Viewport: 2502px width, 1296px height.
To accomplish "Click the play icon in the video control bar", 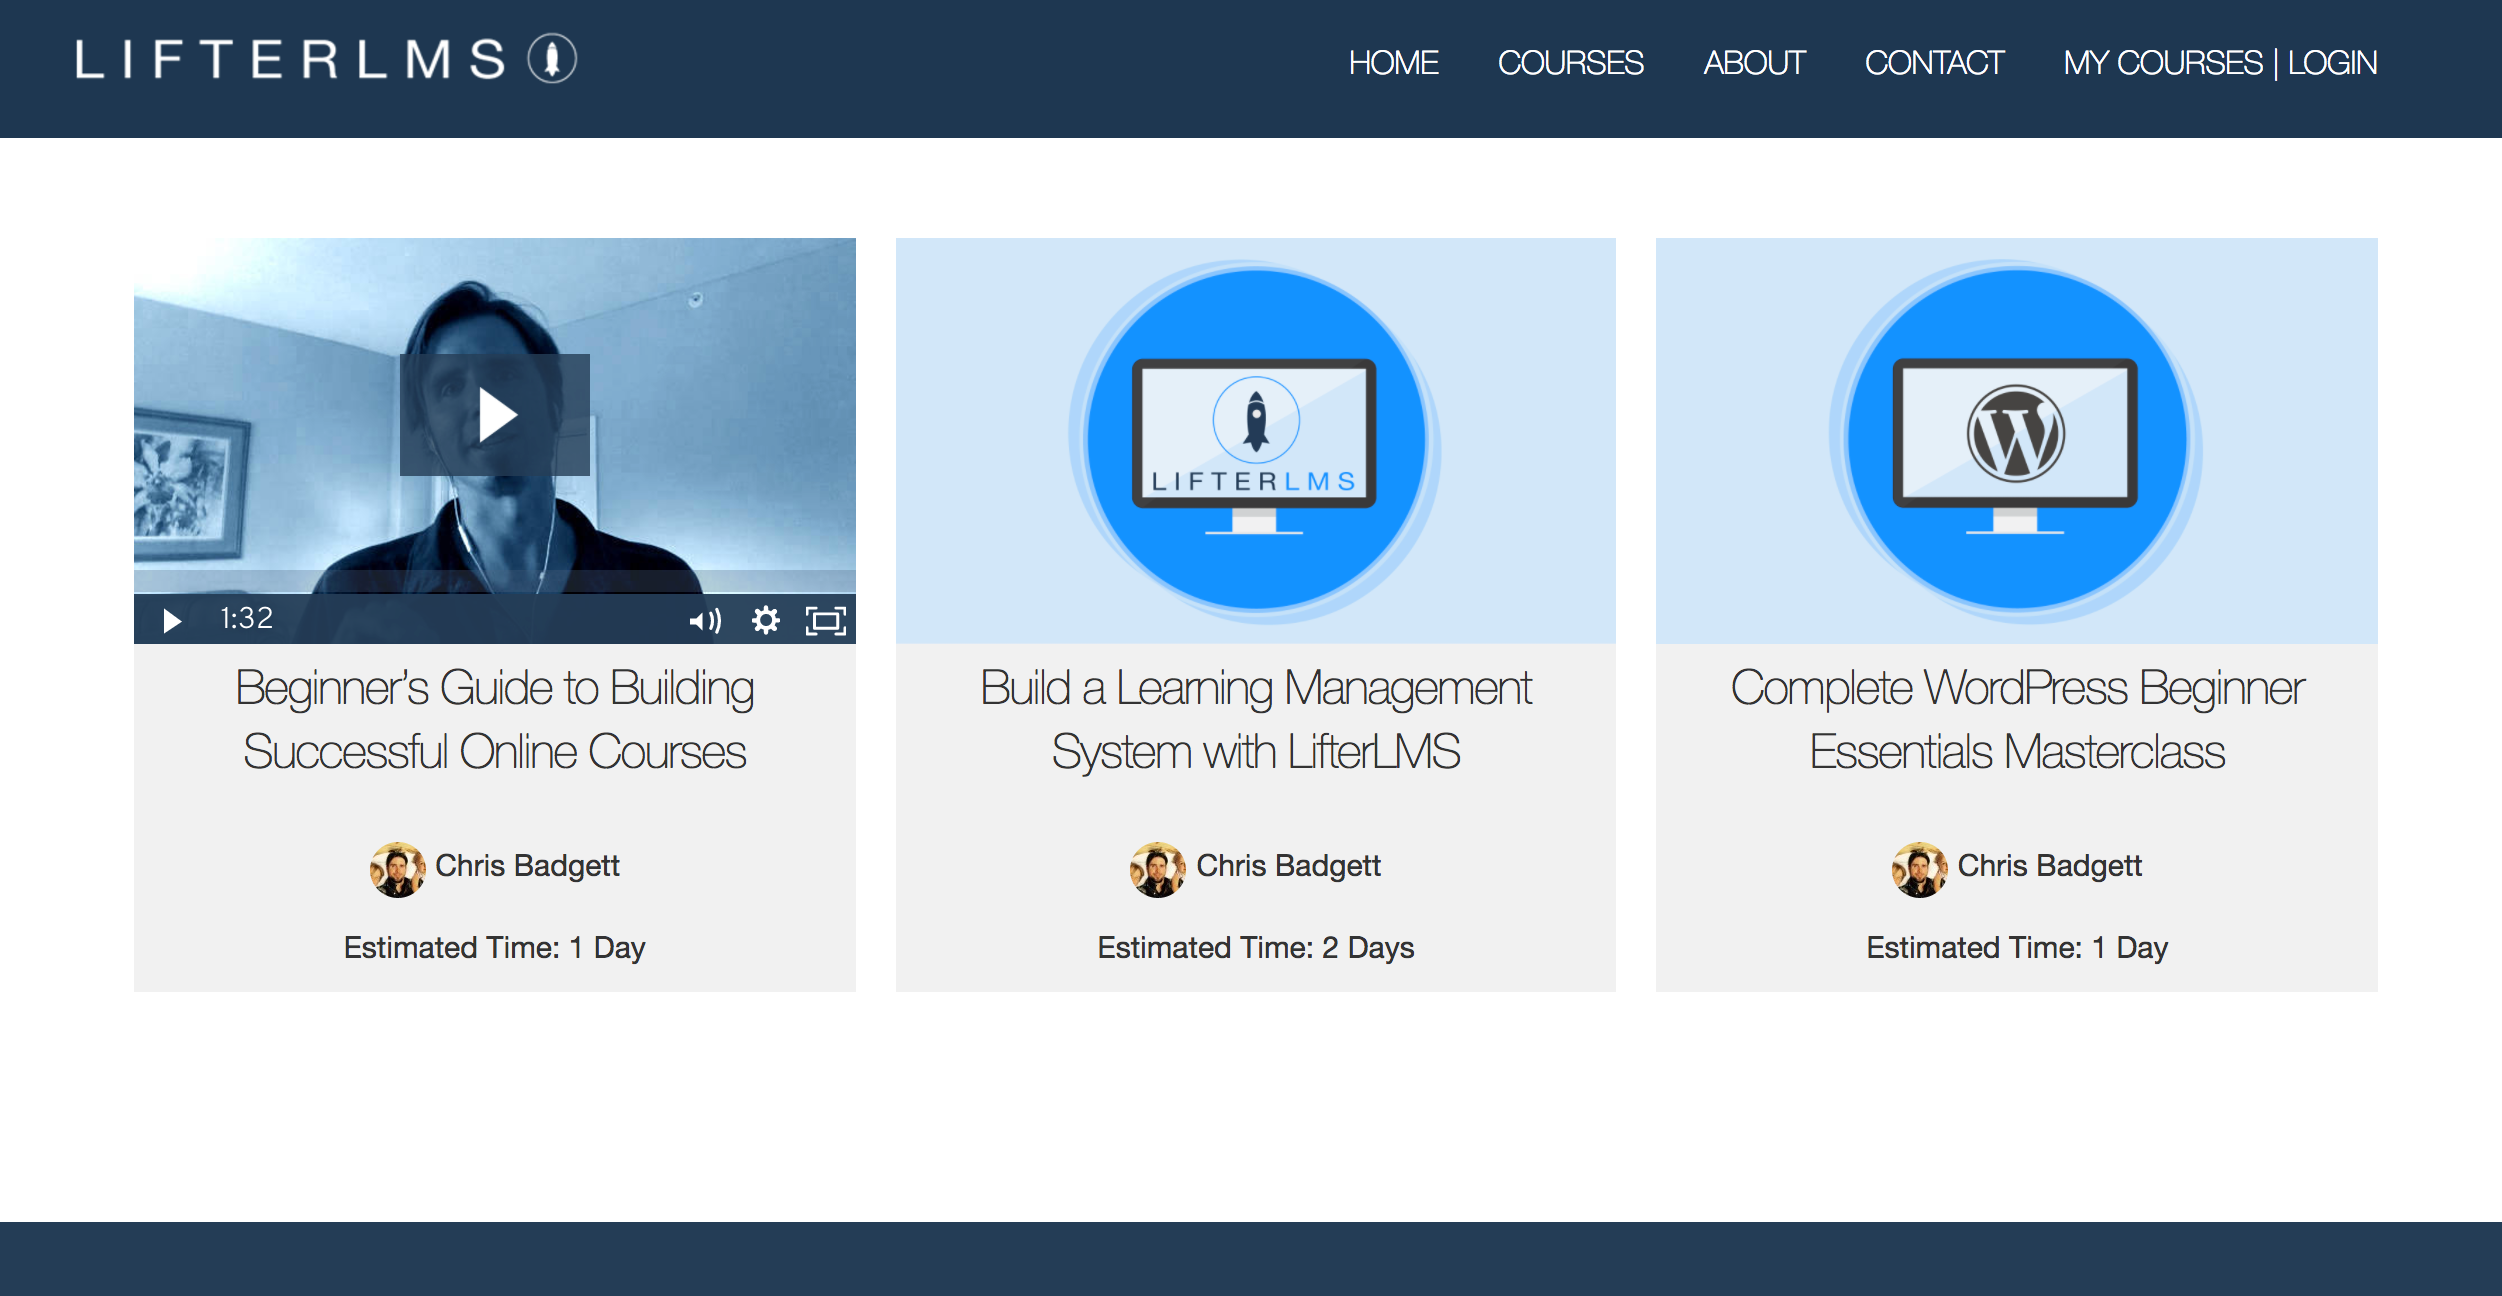I will coord(172,621).
